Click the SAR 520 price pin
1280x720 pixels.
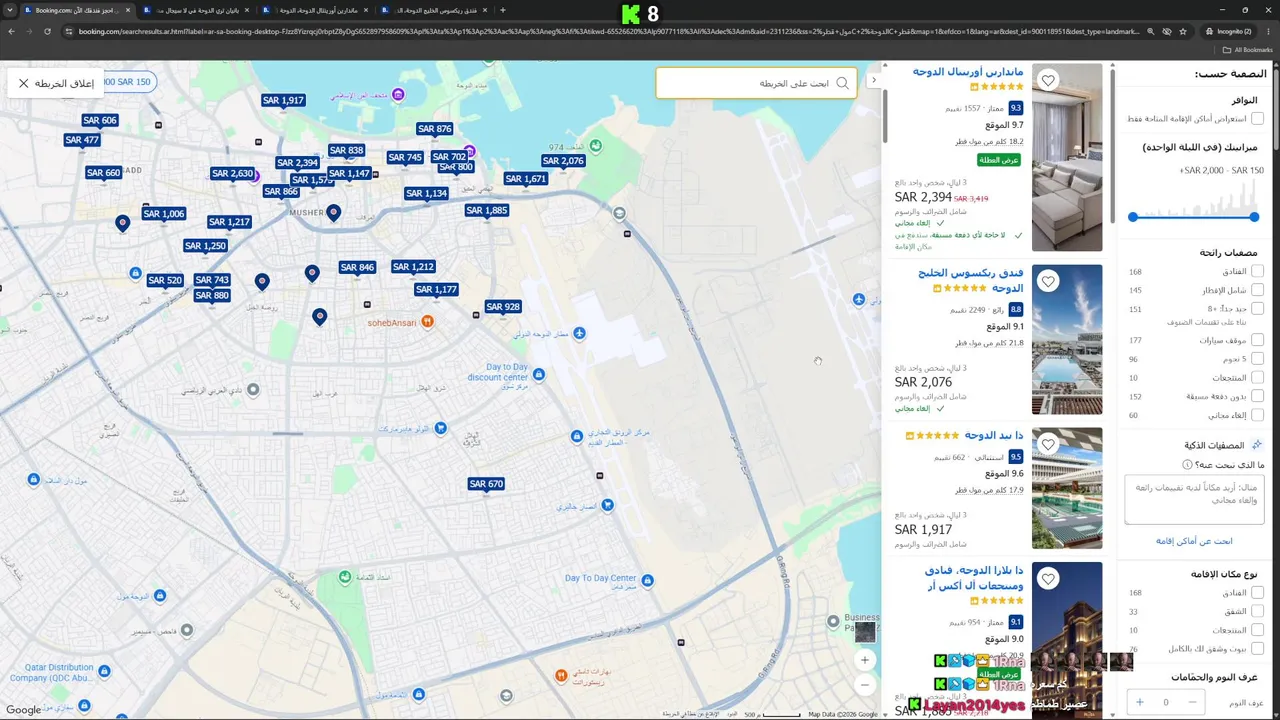coord(165,281)
